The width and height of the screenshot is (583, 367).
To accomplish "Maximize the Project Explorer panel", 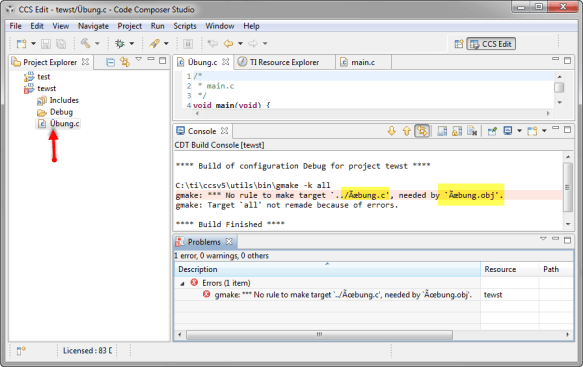I will tap(162, 60).
